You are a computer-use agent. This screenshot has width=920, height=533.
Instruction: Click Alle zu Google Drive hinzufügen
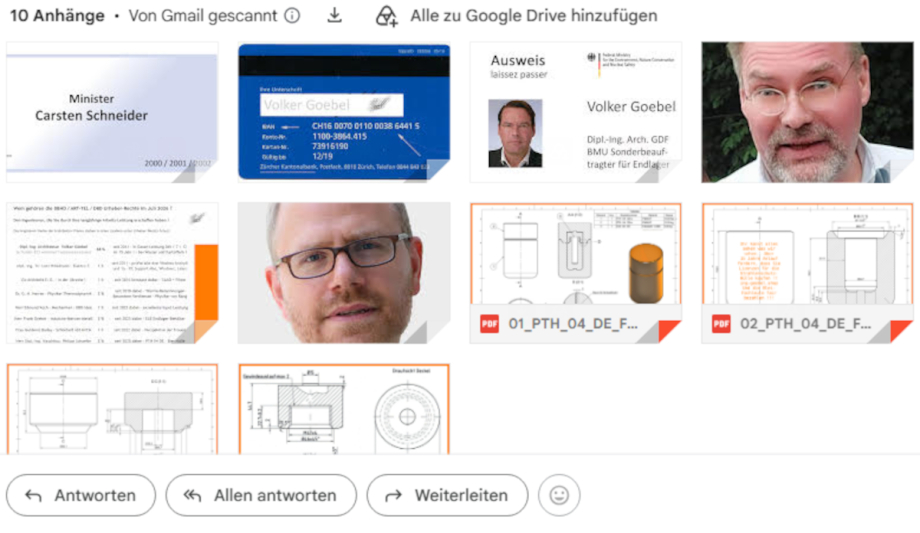(x=533, y=16)
